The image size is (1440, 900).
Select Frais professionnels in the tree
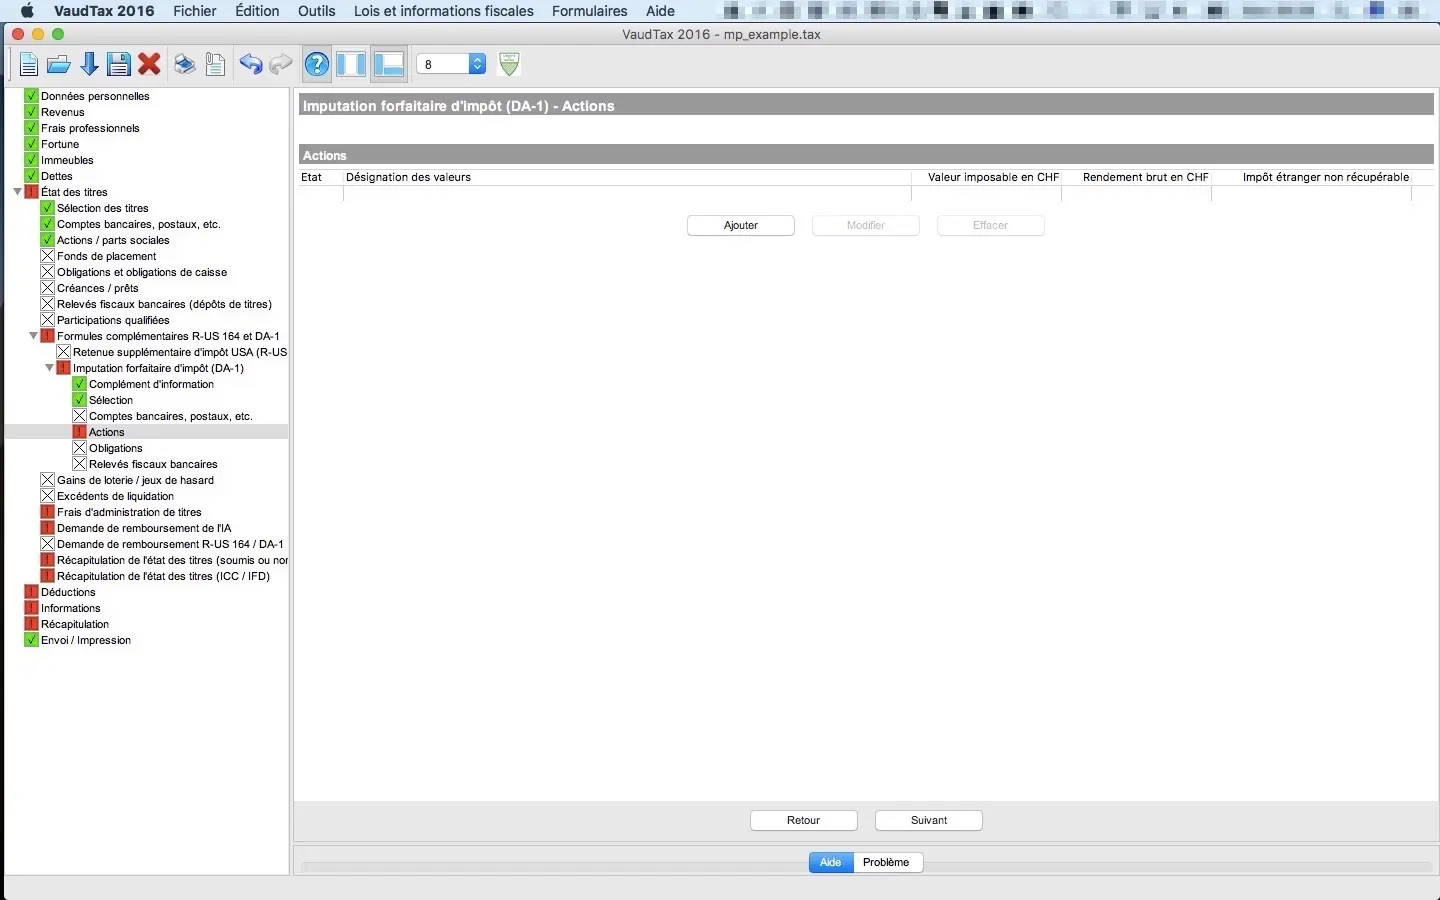(90, 128)
